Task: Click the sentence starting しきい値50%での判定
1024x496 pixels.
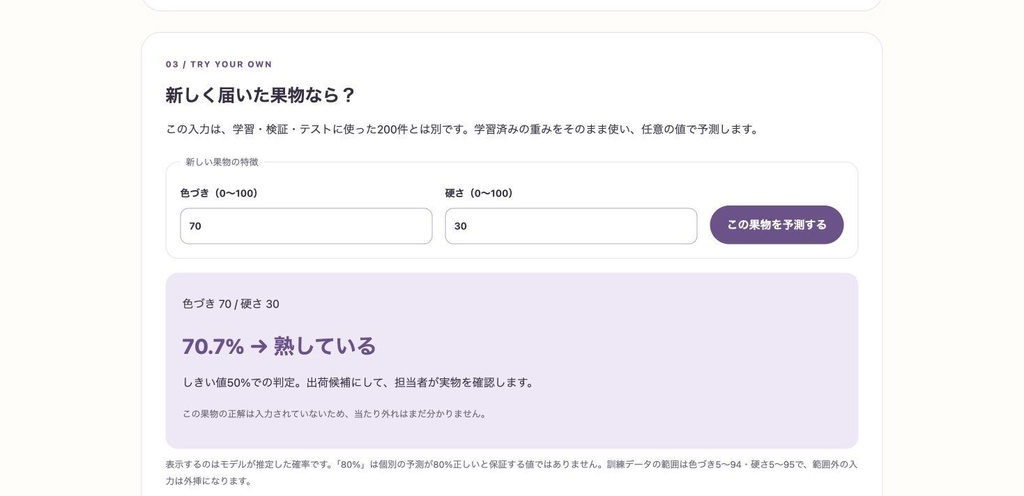Action: (358, 382)
